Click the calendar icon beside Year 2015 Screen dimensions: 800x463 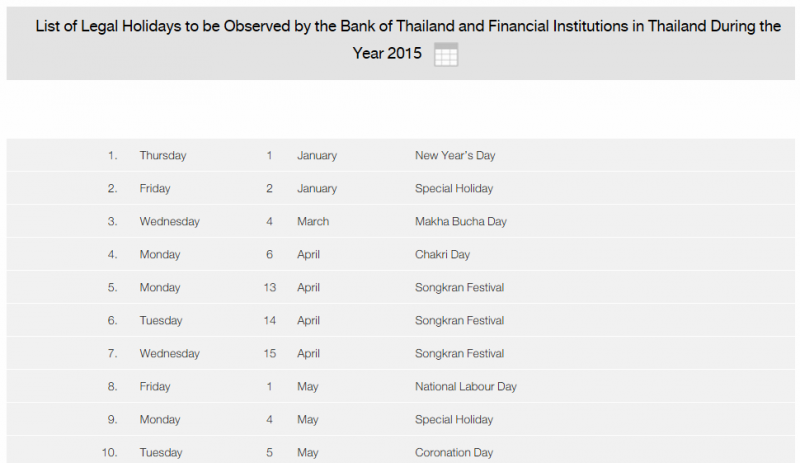point(446,55)
